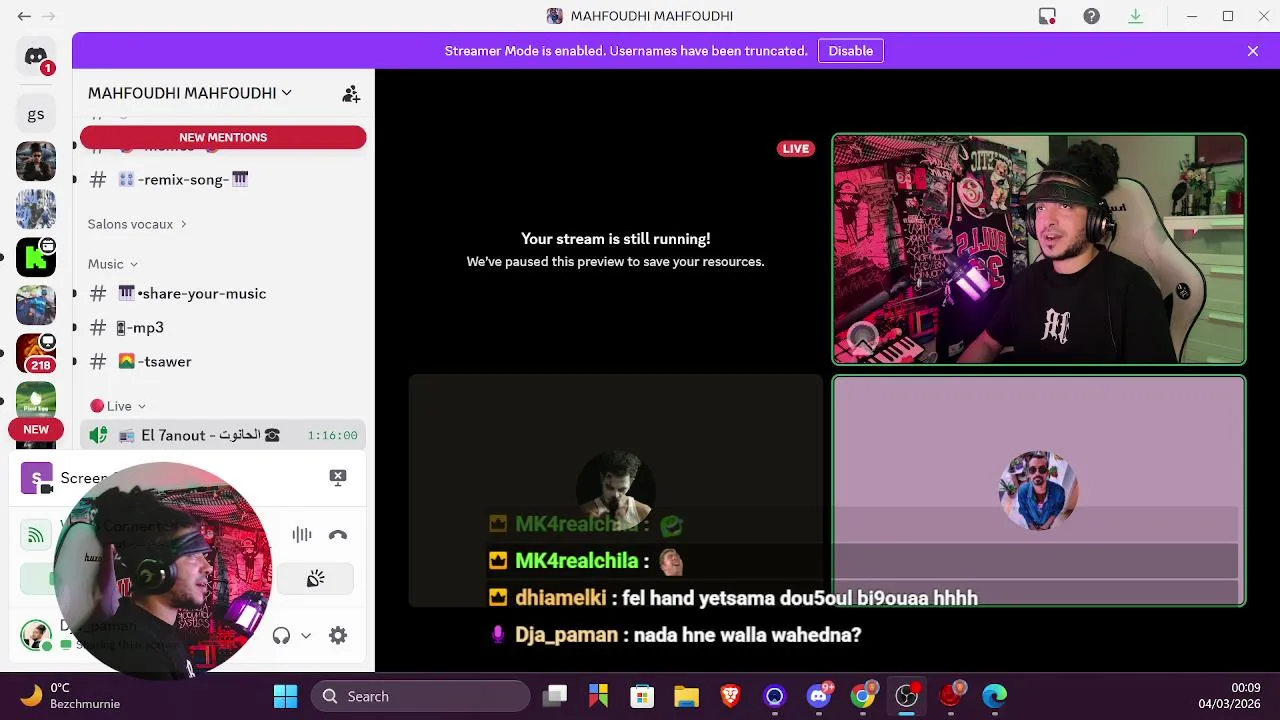
Task: Open Microsoft Store from taskbar
Action: point(642,696)
